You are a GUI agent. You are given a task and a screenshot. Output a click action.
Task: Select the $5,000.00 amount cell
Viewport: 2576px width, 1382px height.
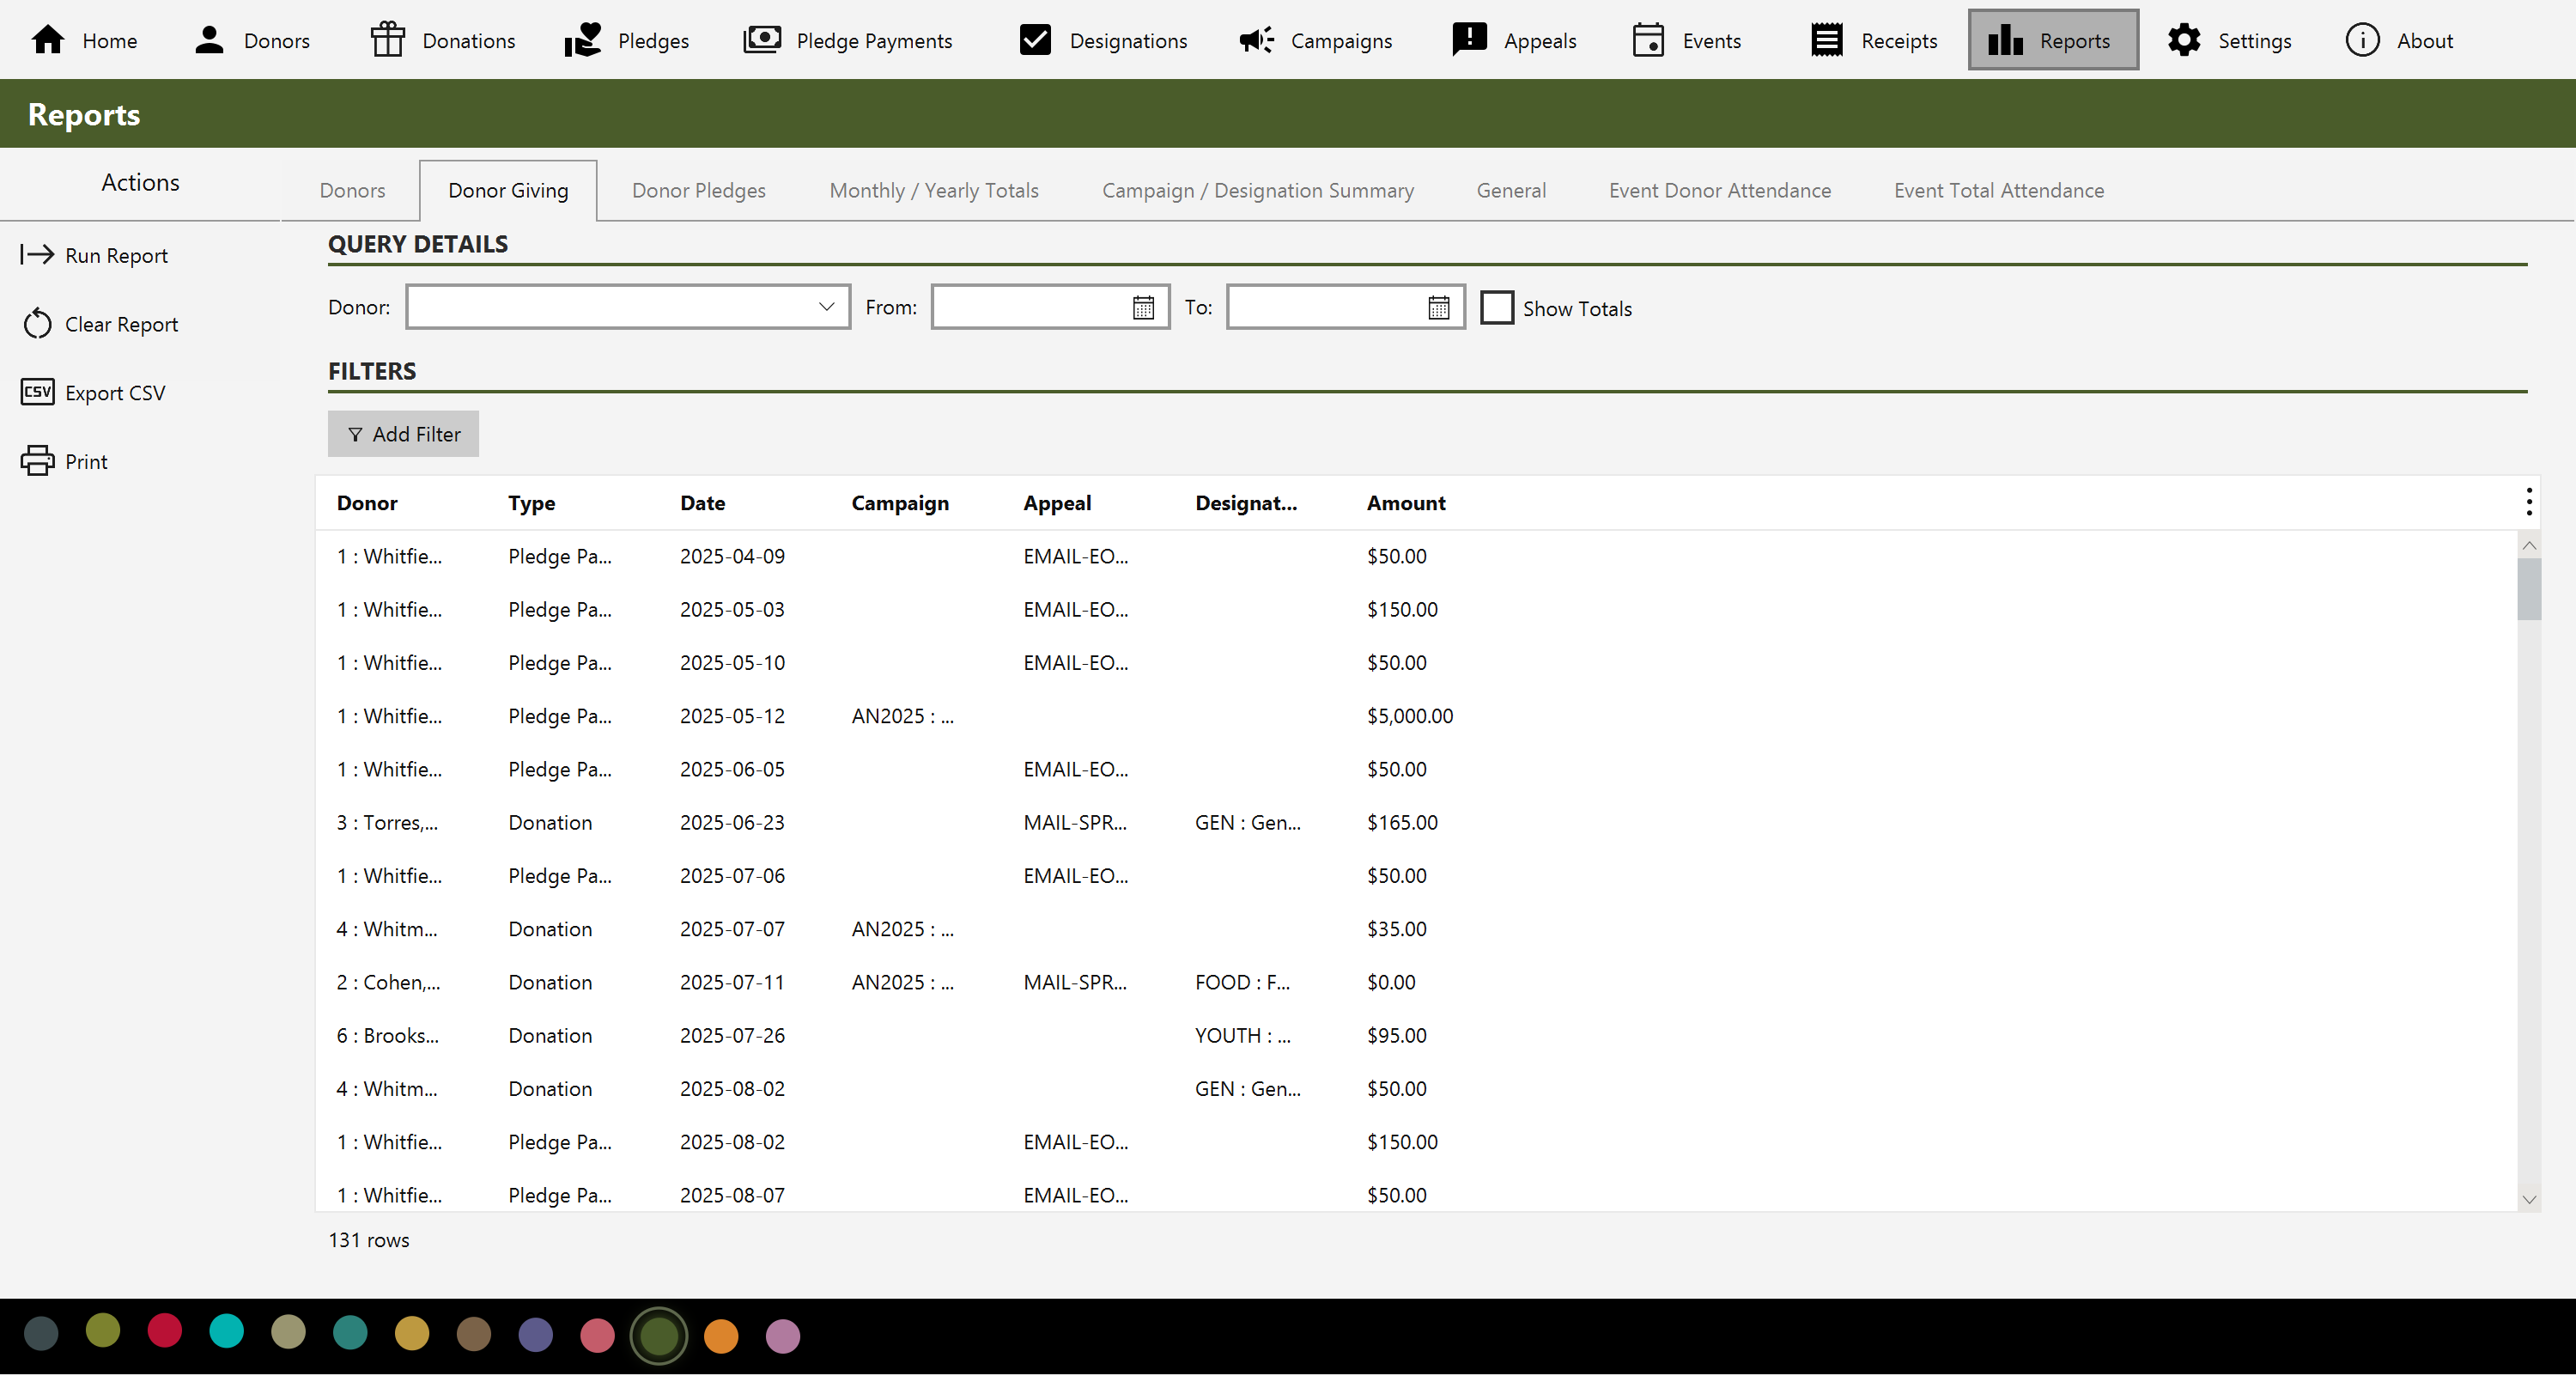click(1410, 716)
